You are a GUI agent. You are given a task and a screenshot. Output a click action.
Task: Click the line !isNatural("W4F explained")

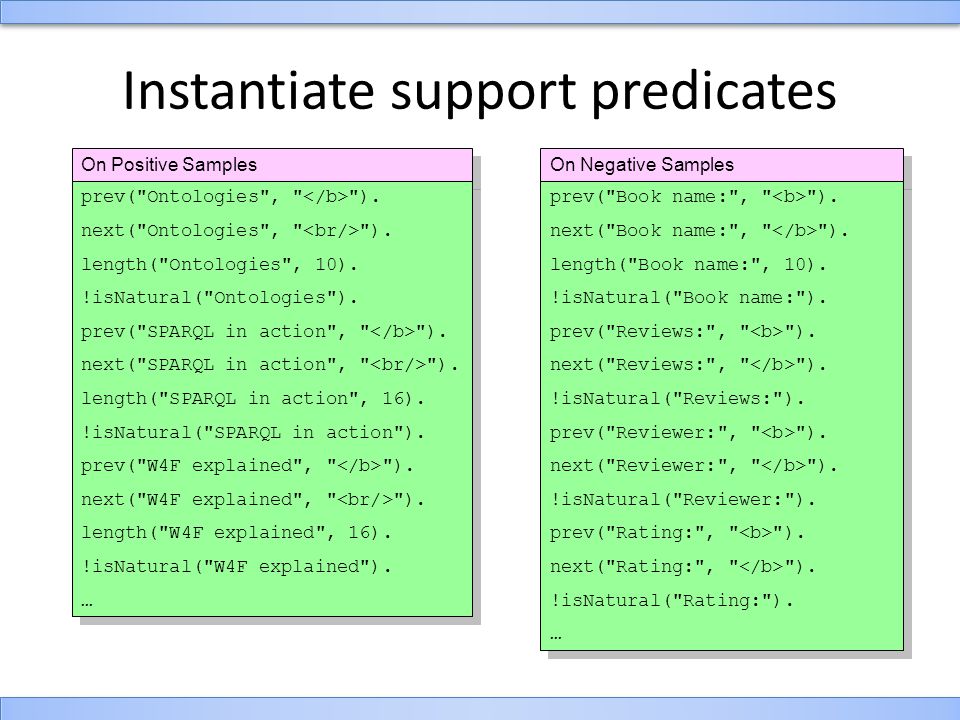pyautogui.click(x=236, y=567)
